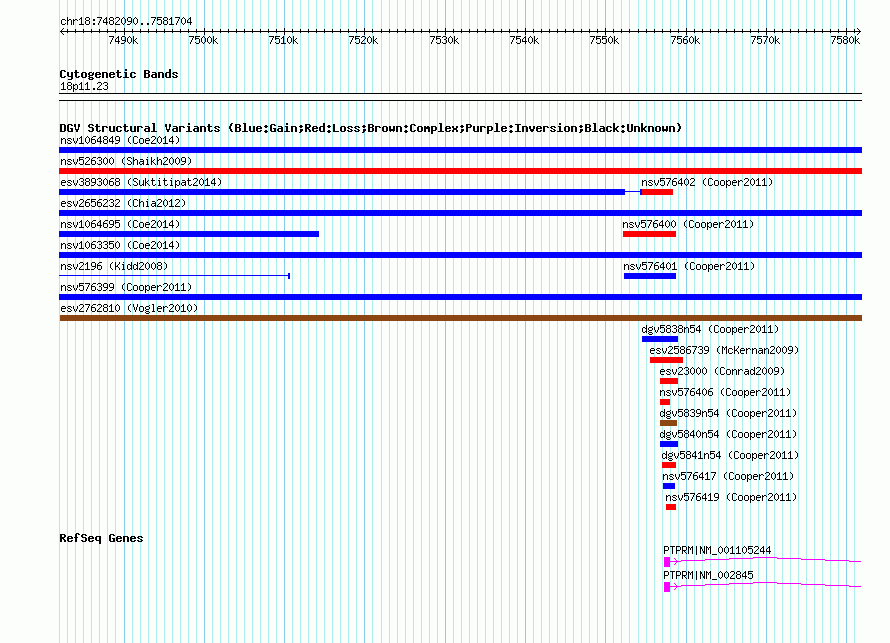Viewport: 890px width, 643px height.
Task: Click the esv23000 (Conrad2009) label
Action: 722,371
